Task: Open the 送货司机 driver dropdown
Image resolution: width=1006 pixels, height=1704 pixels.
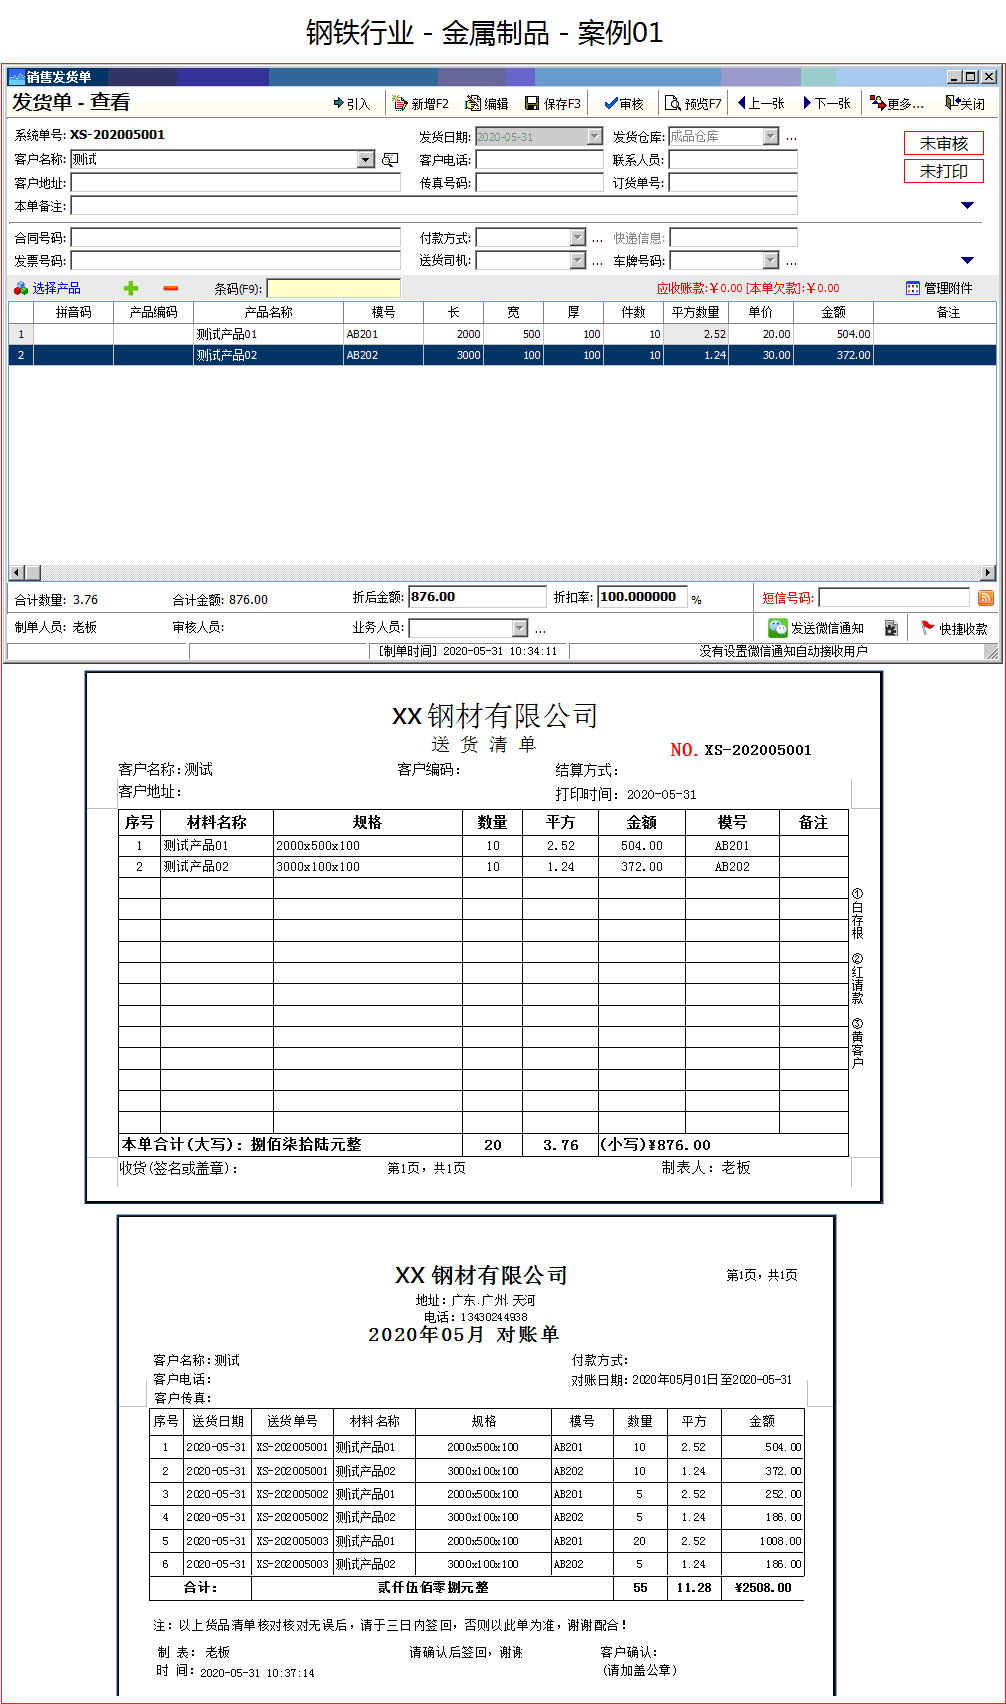Action: click(577, 261)
